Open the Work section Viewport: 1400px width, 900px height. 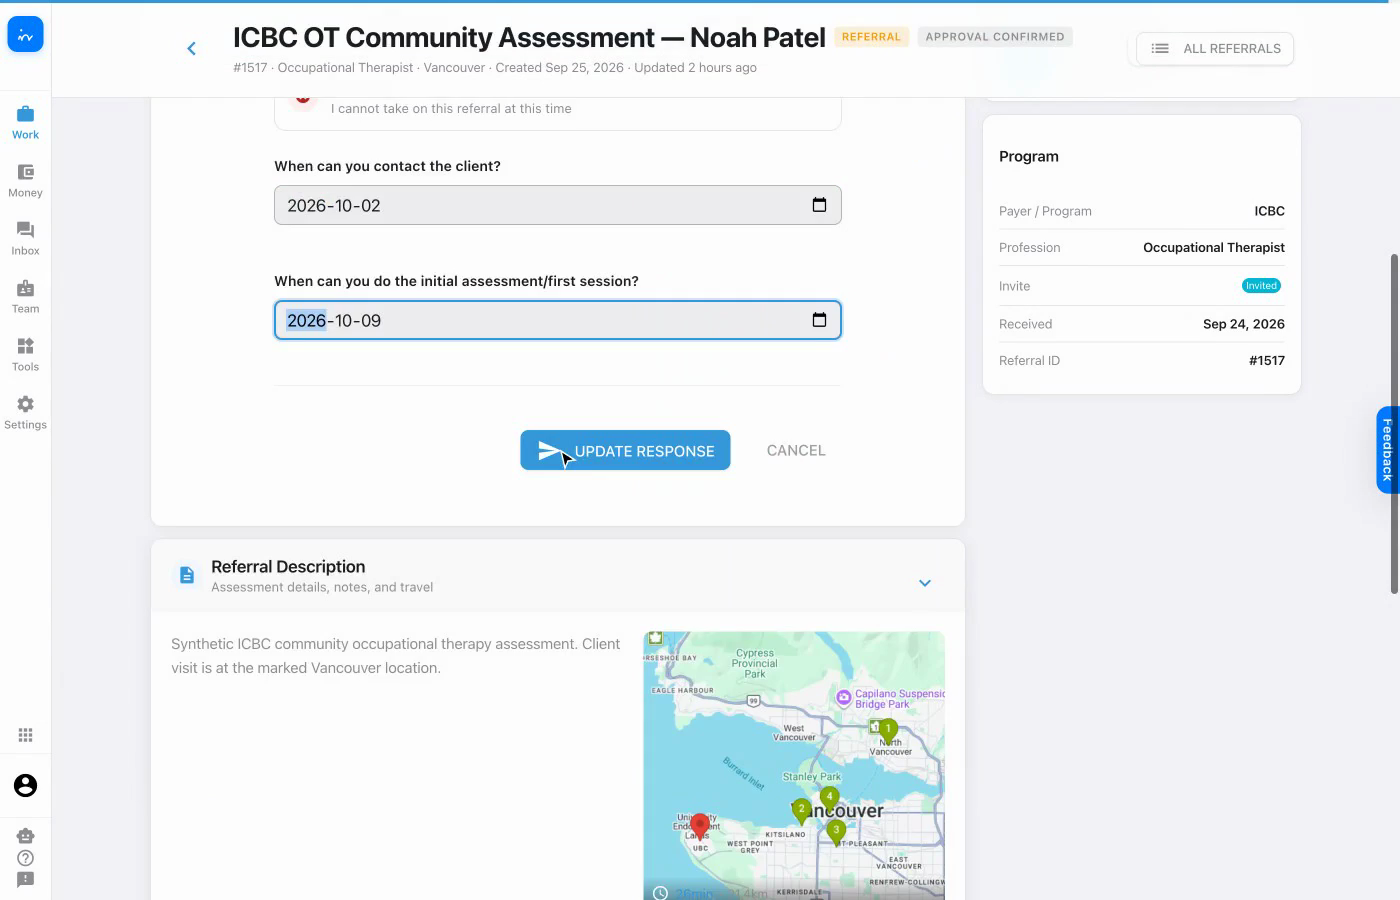[25, 122]
